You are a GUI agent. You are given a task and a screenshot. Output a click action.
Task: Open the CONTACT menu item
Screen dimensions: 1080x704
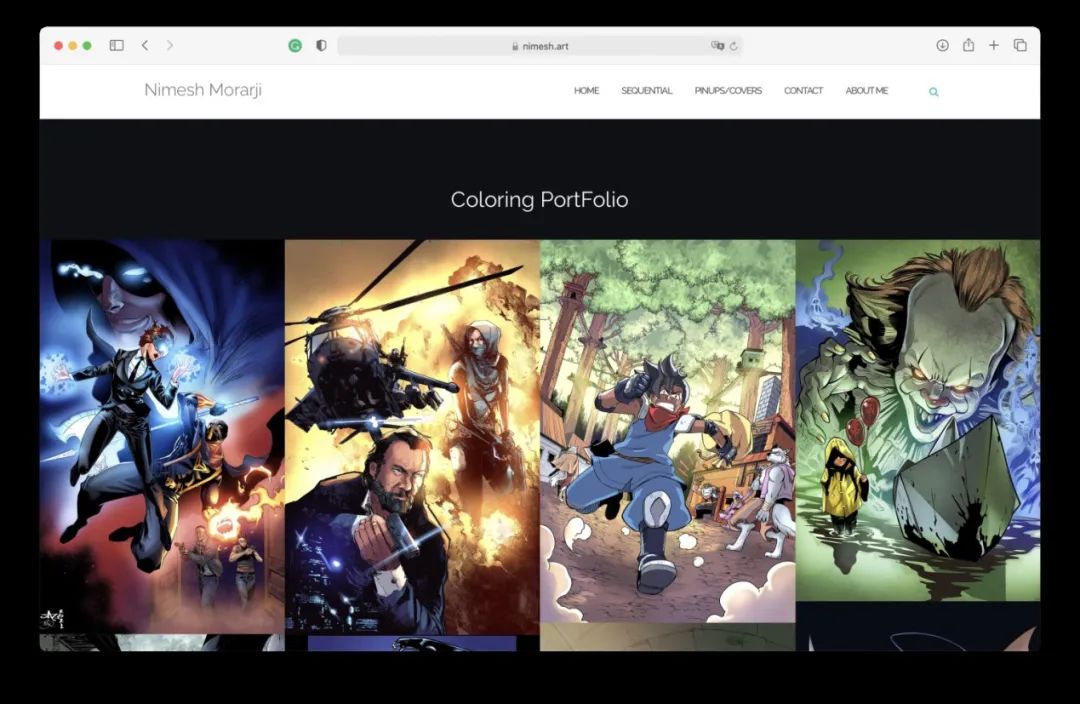click(803, 90)
